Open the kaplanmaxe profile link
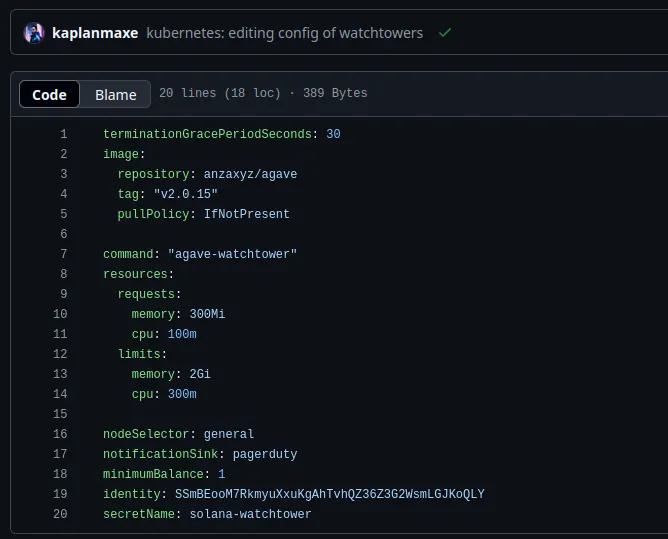The image size is (668, 539). coord(94,33)
